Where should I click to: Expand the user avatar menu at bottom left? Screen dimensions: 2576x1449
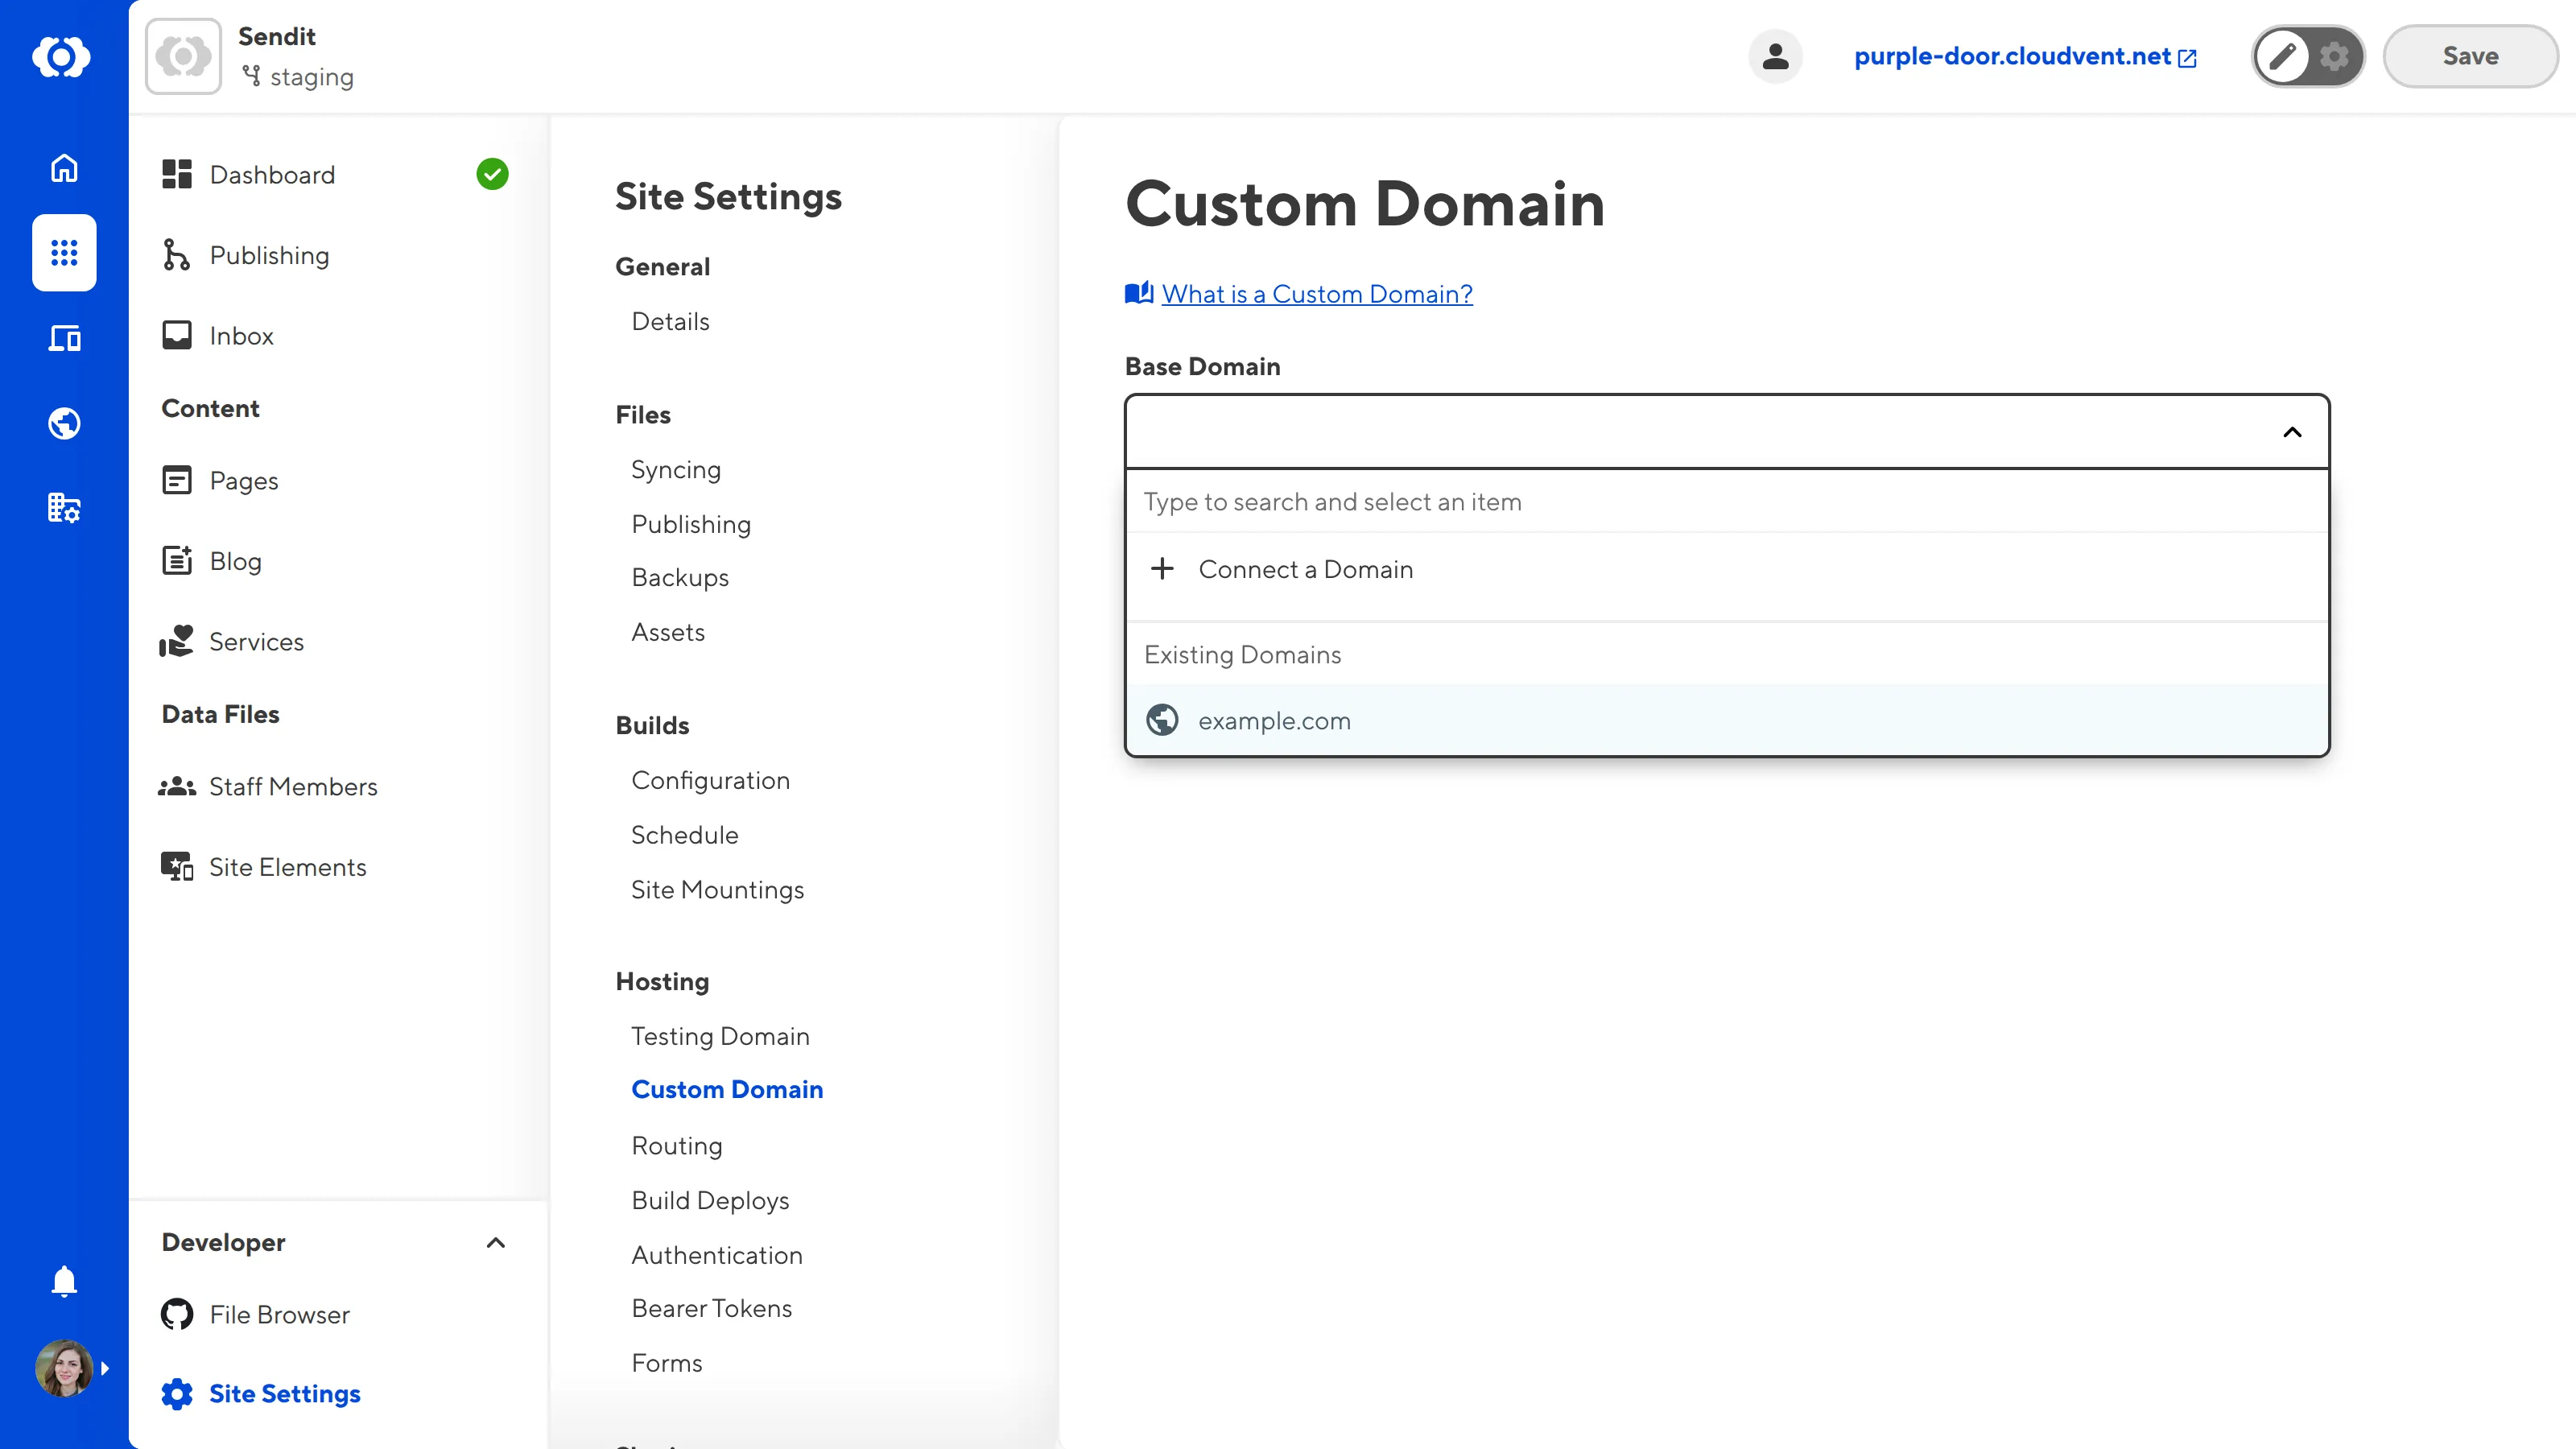pyautogui.click(x=64, y=1367)
